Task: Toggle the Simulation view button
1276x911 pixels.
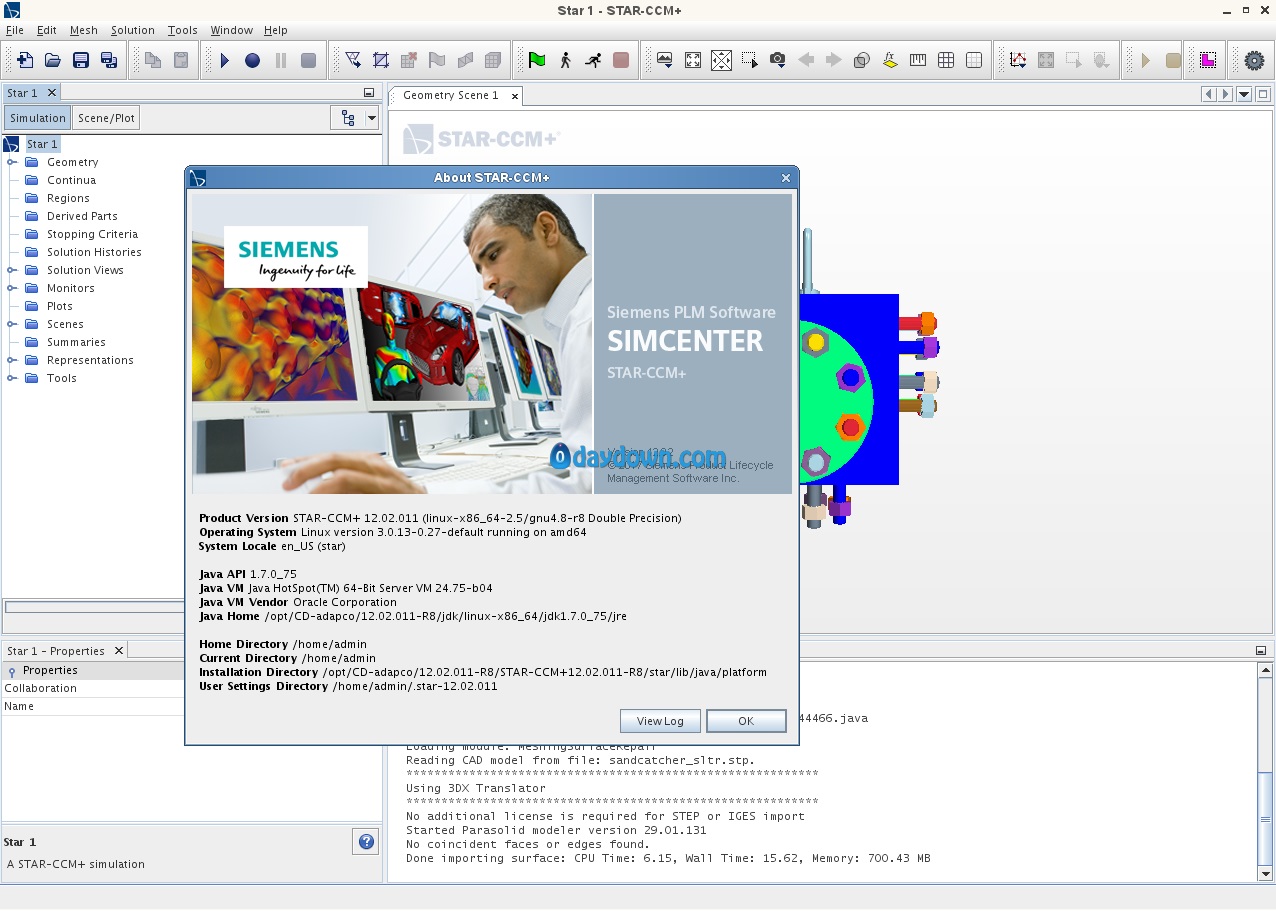Action: point(37,118)
